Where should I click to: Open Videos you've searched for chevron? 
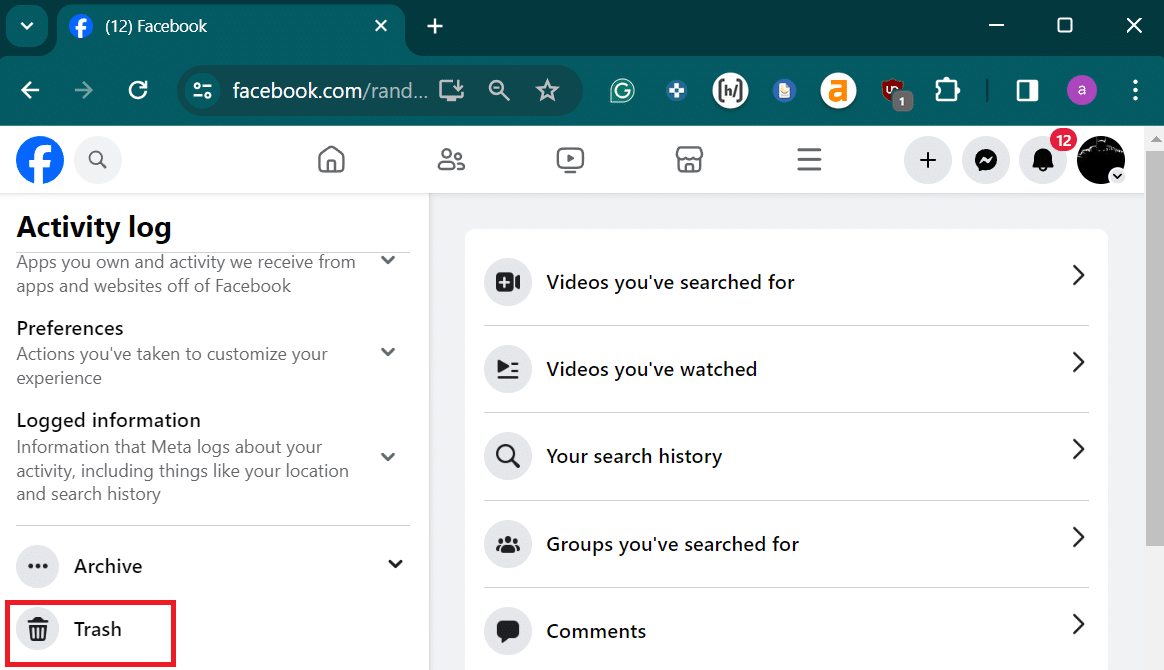pos(1079,275)
